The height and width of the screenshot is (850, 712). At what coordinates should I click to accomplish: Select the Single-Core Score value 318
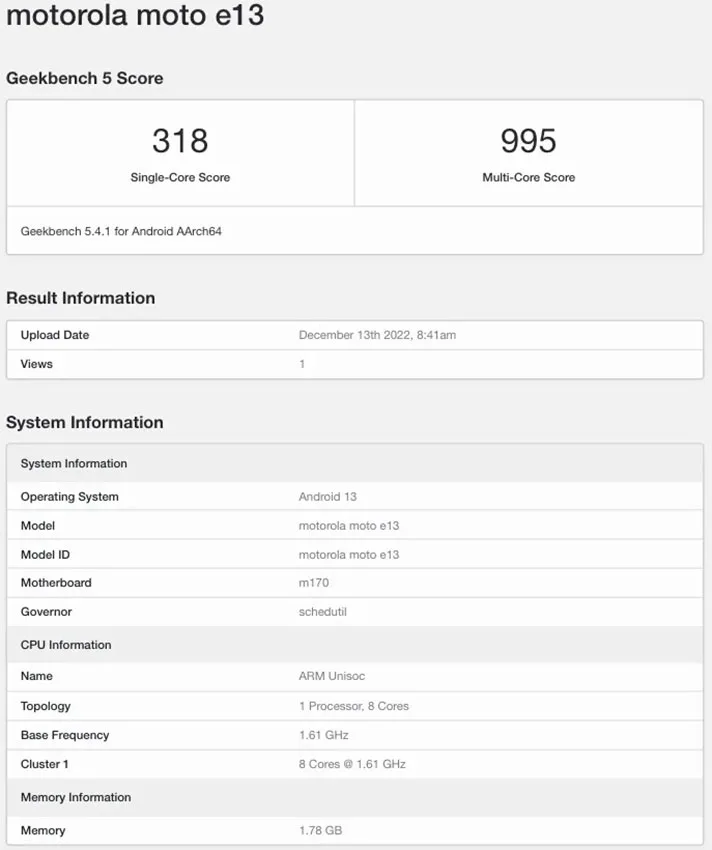pos(180,141)
